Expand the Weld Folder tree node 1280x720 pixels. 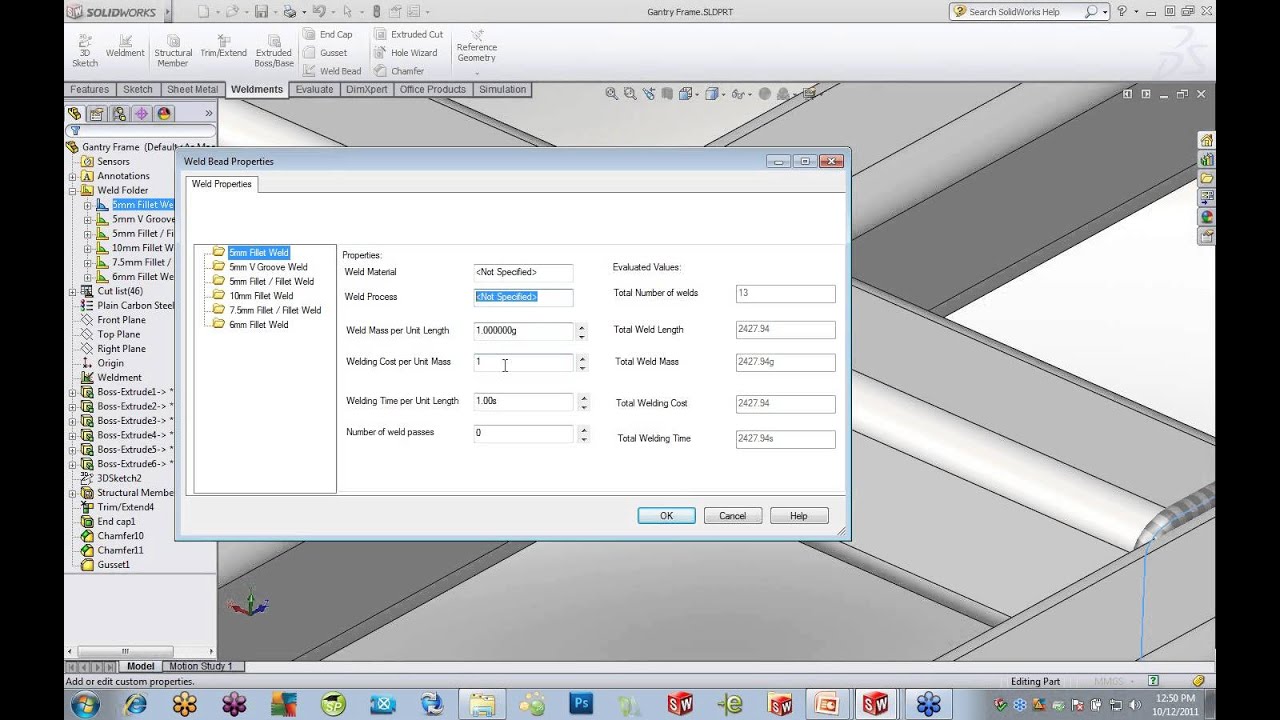[x=72, y=190]
